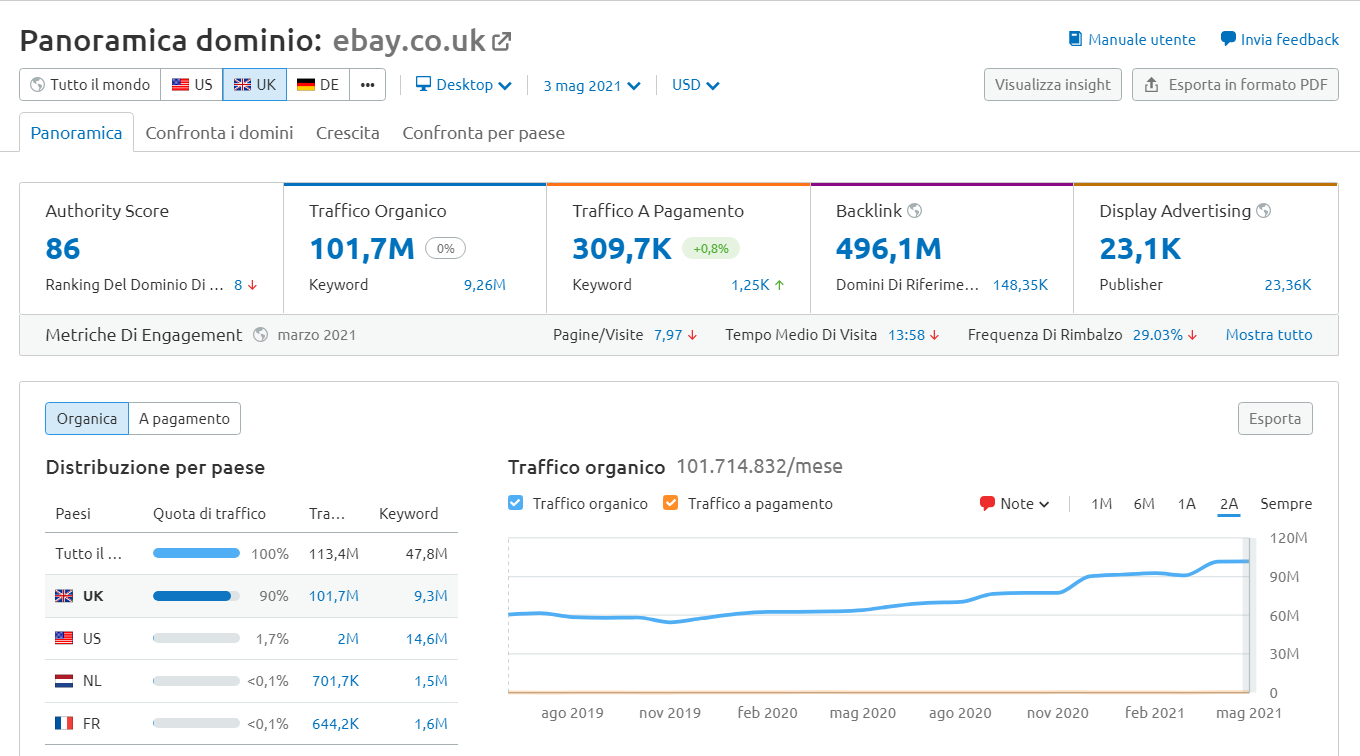Image resolution: width=1360 pixels, height=756 pixels.
Task: Select Tutto il mondo database
Action: click(90, 85)
